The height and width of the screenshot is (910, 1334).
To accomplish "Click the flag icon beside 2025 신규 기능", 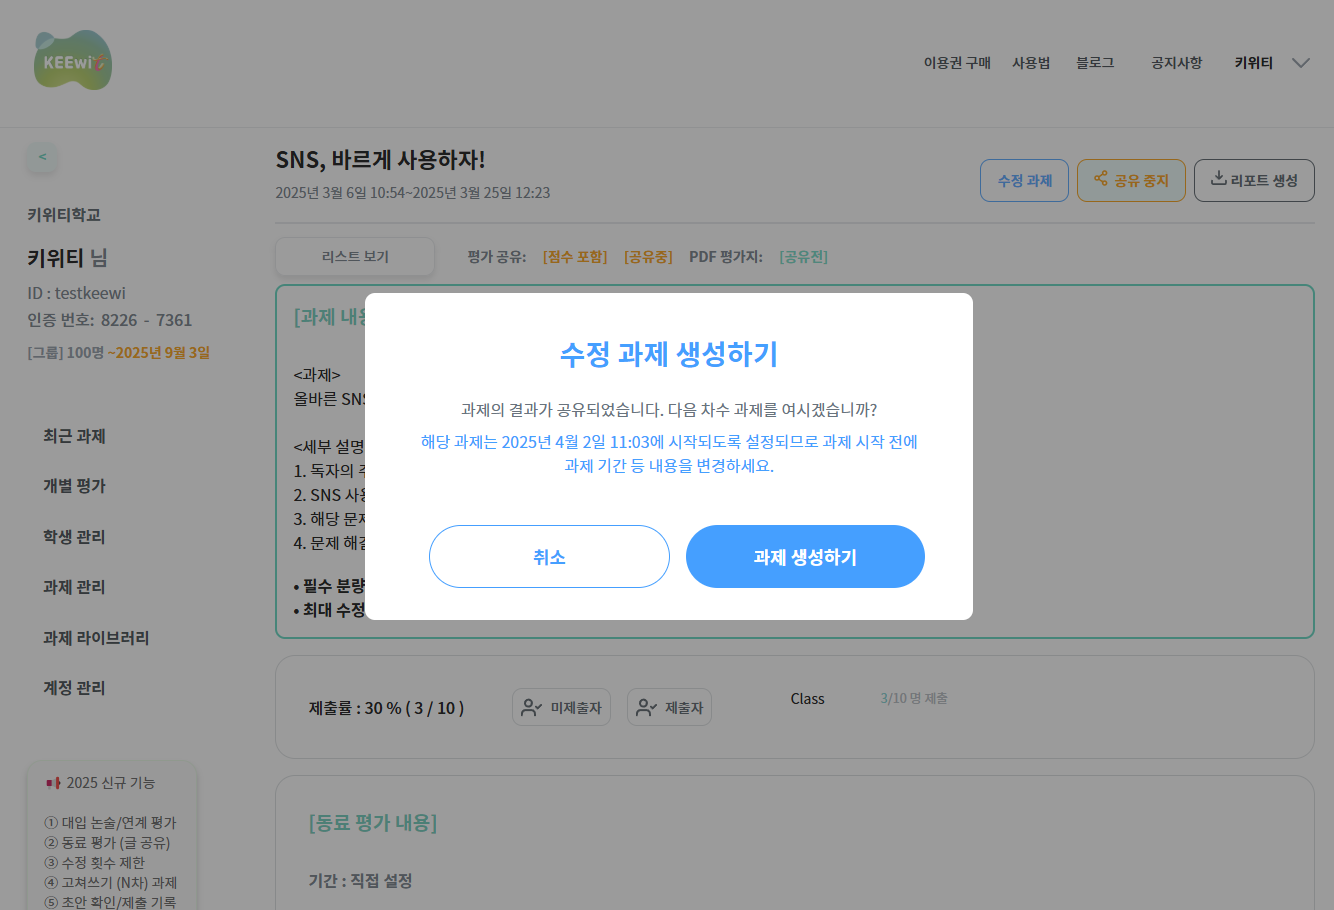I will click(53, 783).
